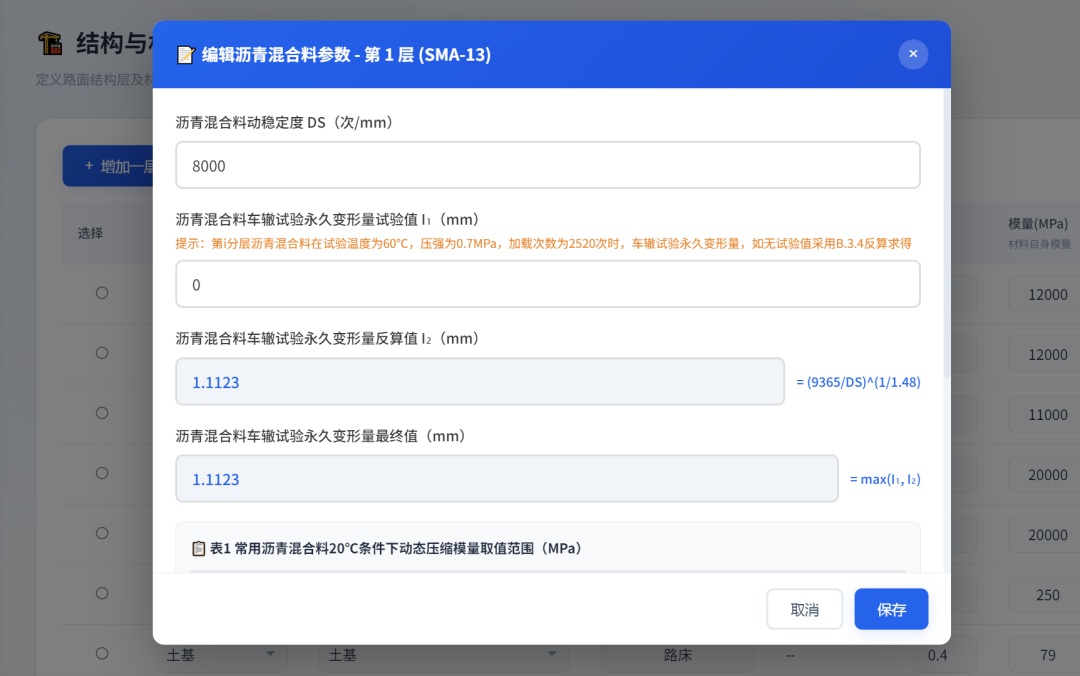Click the modulus cell showing 250

pyautogui.click(x=1044, y=595)
